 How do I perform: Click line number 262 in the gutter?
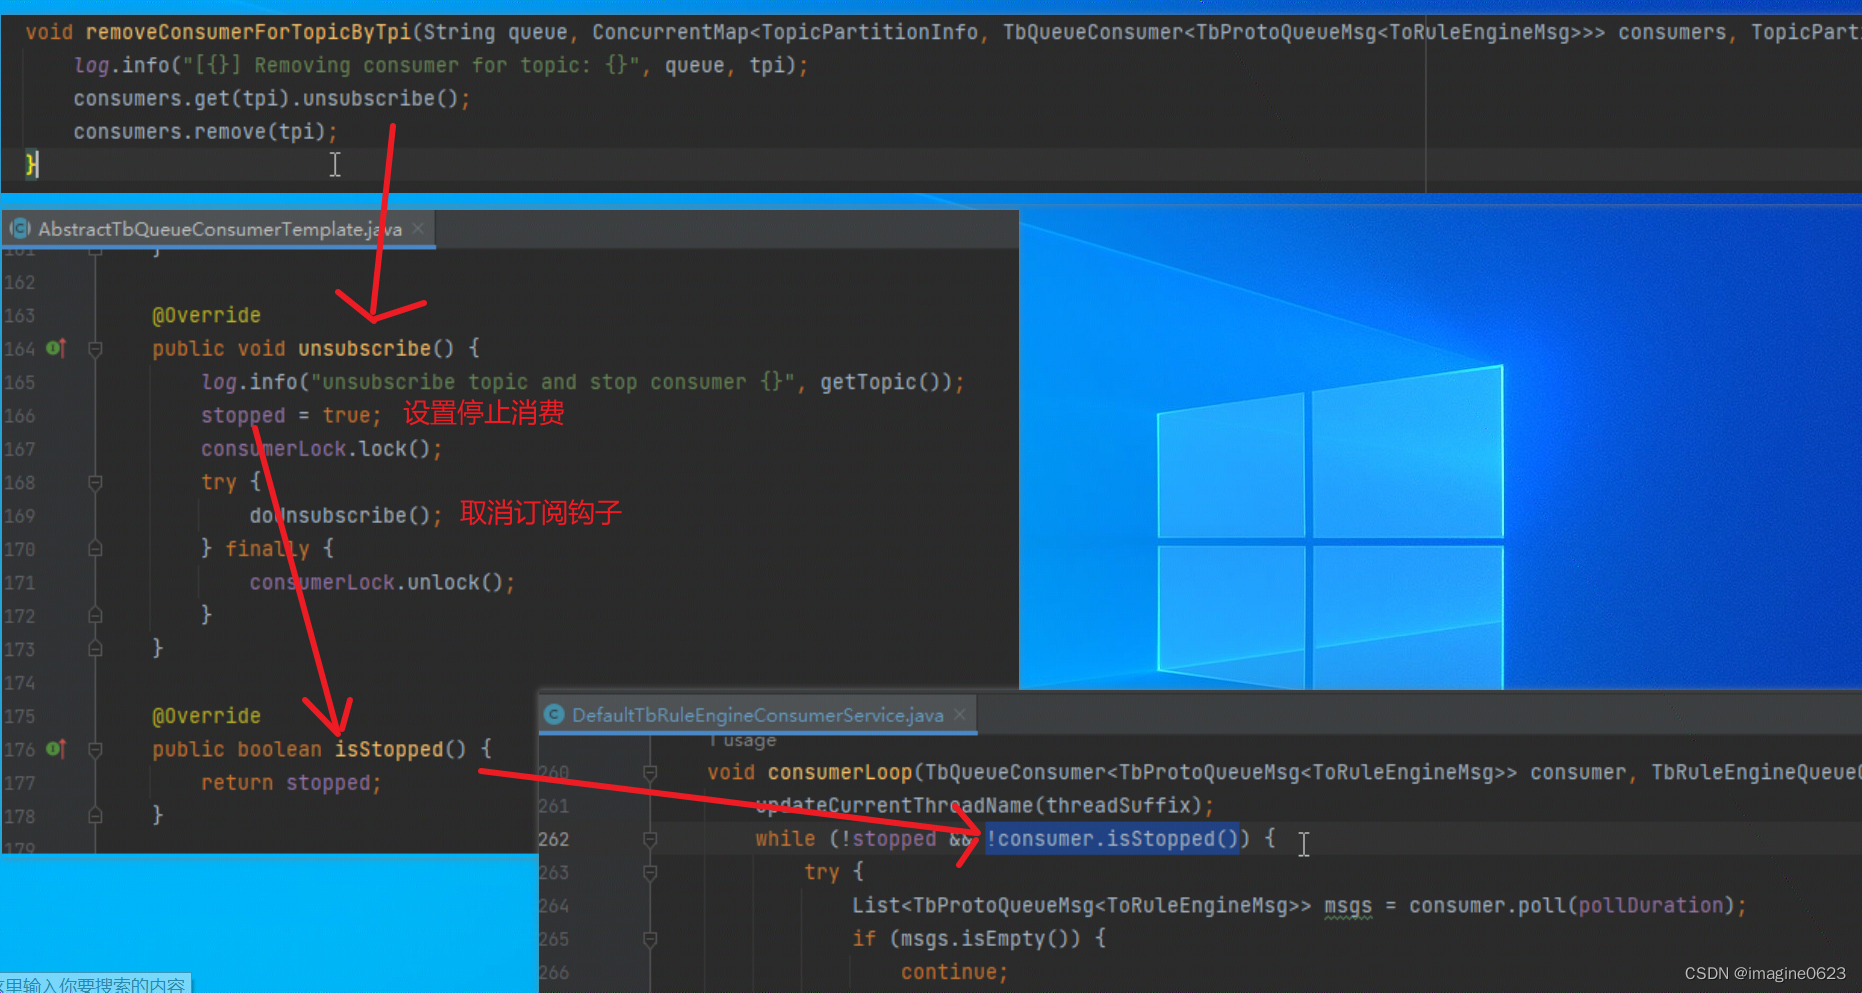coord(554,839)
